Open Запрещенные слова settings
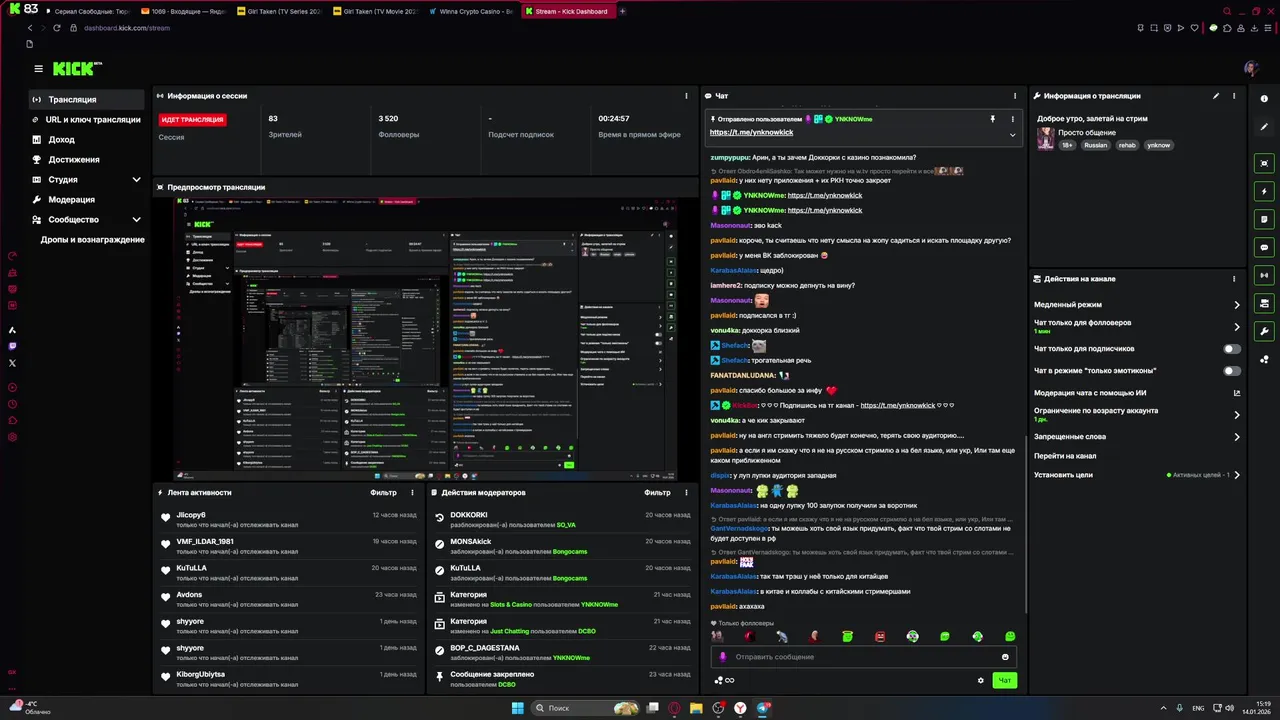1280x720 pixels. point(1137,437)
